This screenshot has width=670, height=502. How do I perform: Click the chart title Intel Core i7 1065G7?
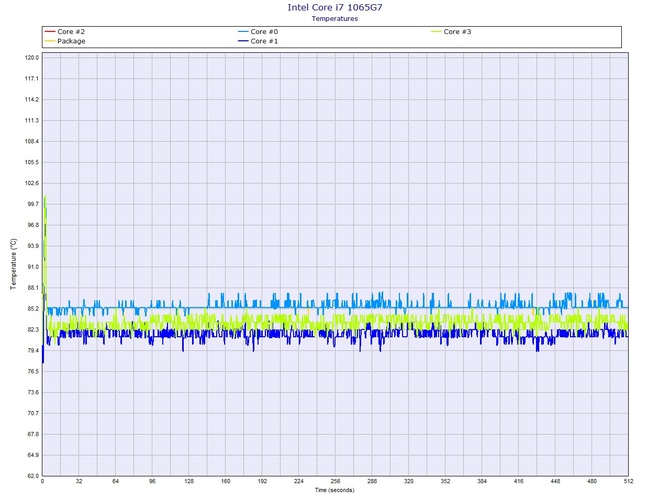click(x=335, y=7)
